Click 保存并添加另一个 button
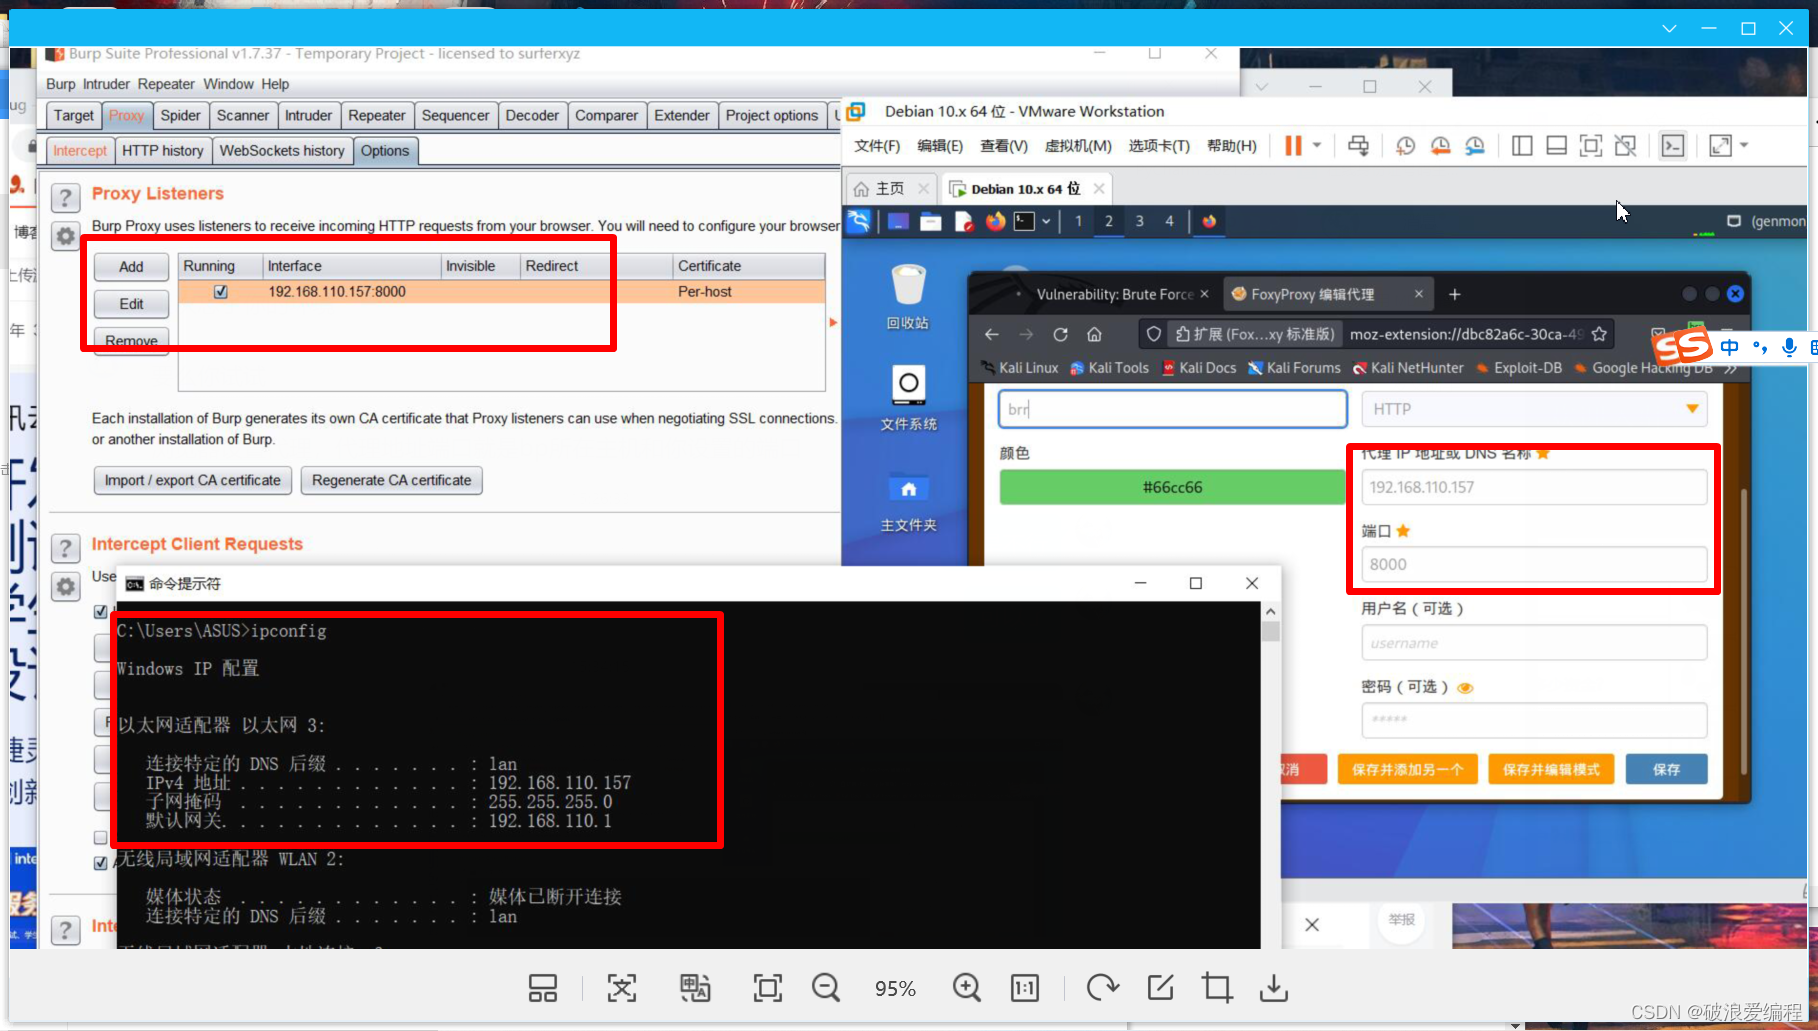The width and height of the screenshot is (1818, 1031). coord(1407,769)
